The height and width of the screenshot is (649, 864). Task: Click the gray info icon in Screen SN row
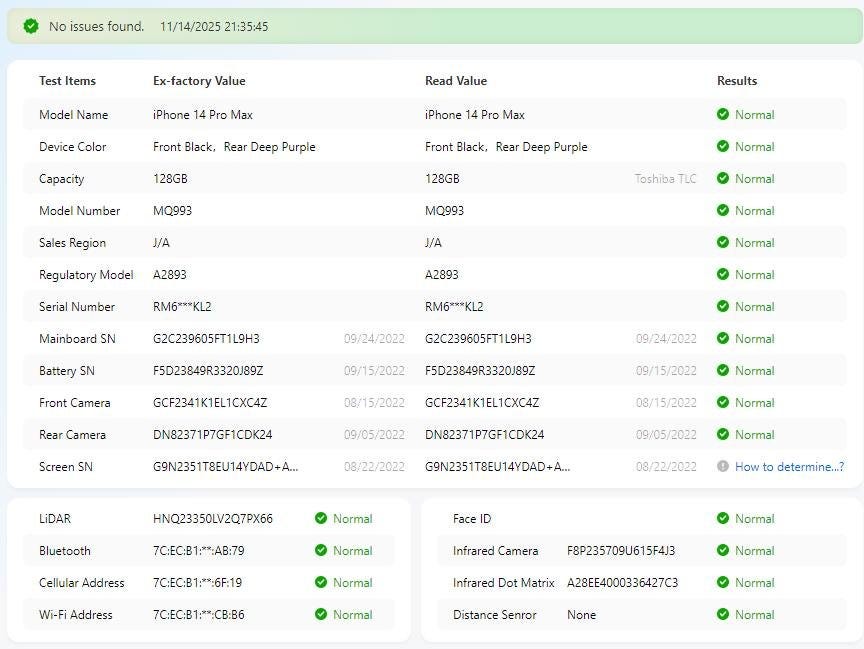(x=723, y=467)
